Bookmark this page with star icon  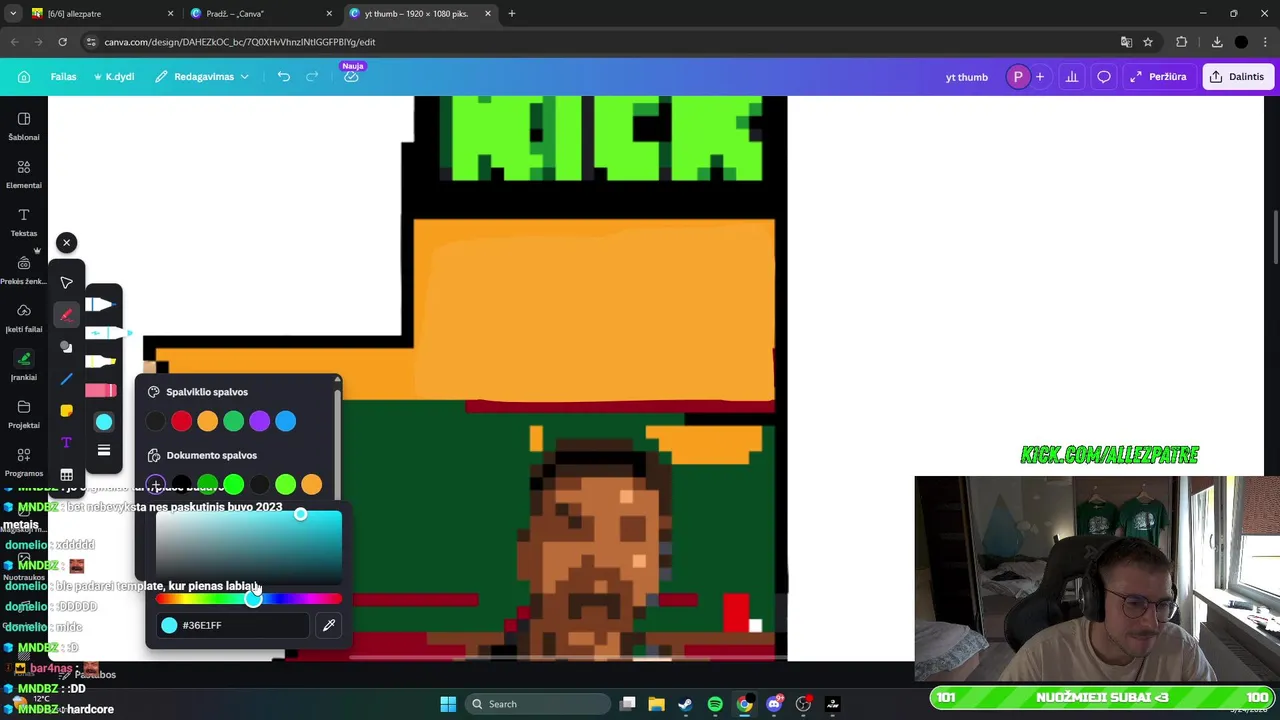point(1148,42)
